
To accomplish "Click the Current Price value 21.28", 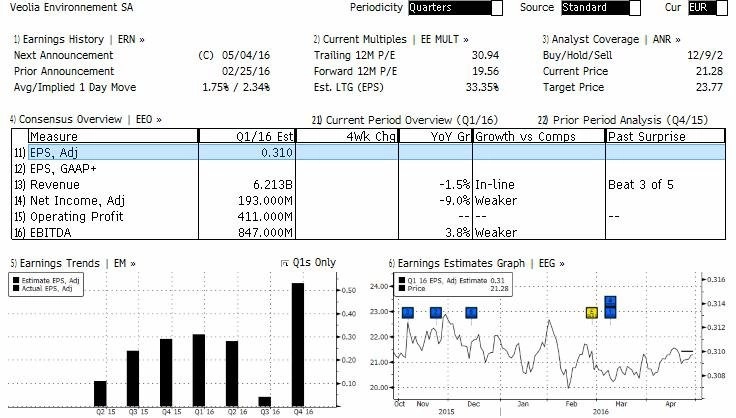I will pyautogui.click(x=709, y=71).
